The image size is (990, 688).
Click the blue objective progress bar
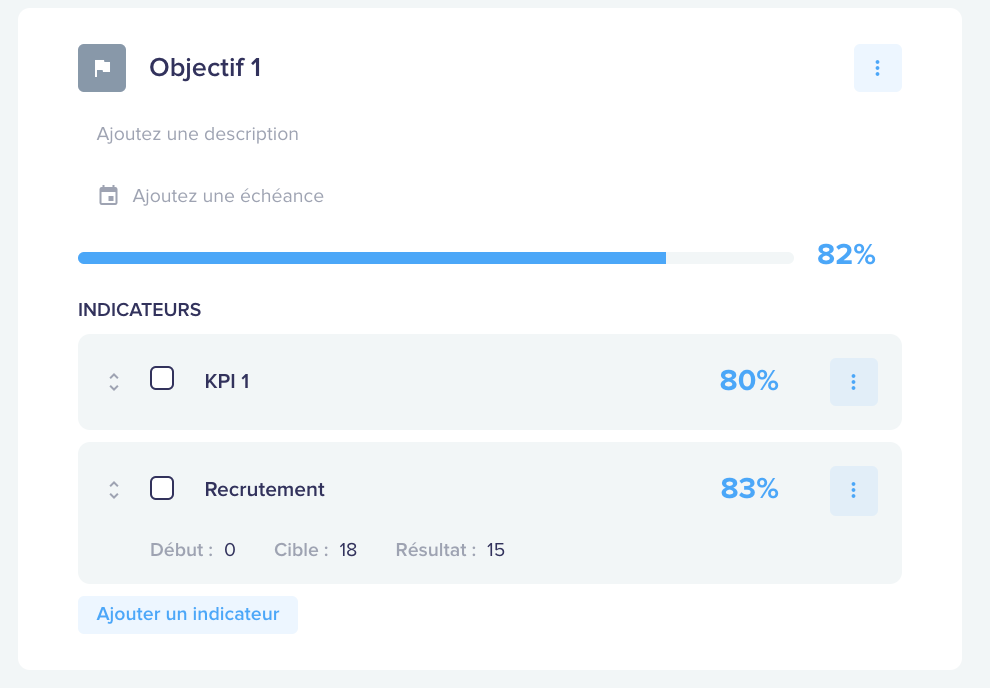436,258
